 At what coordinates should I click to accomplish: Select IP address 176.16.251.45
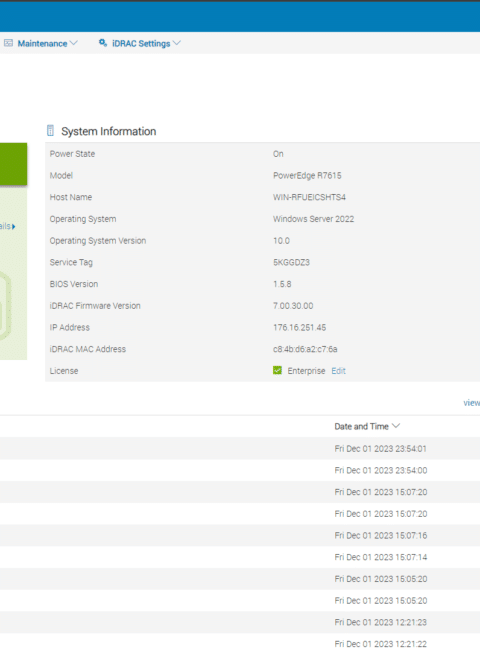point(300,327)
